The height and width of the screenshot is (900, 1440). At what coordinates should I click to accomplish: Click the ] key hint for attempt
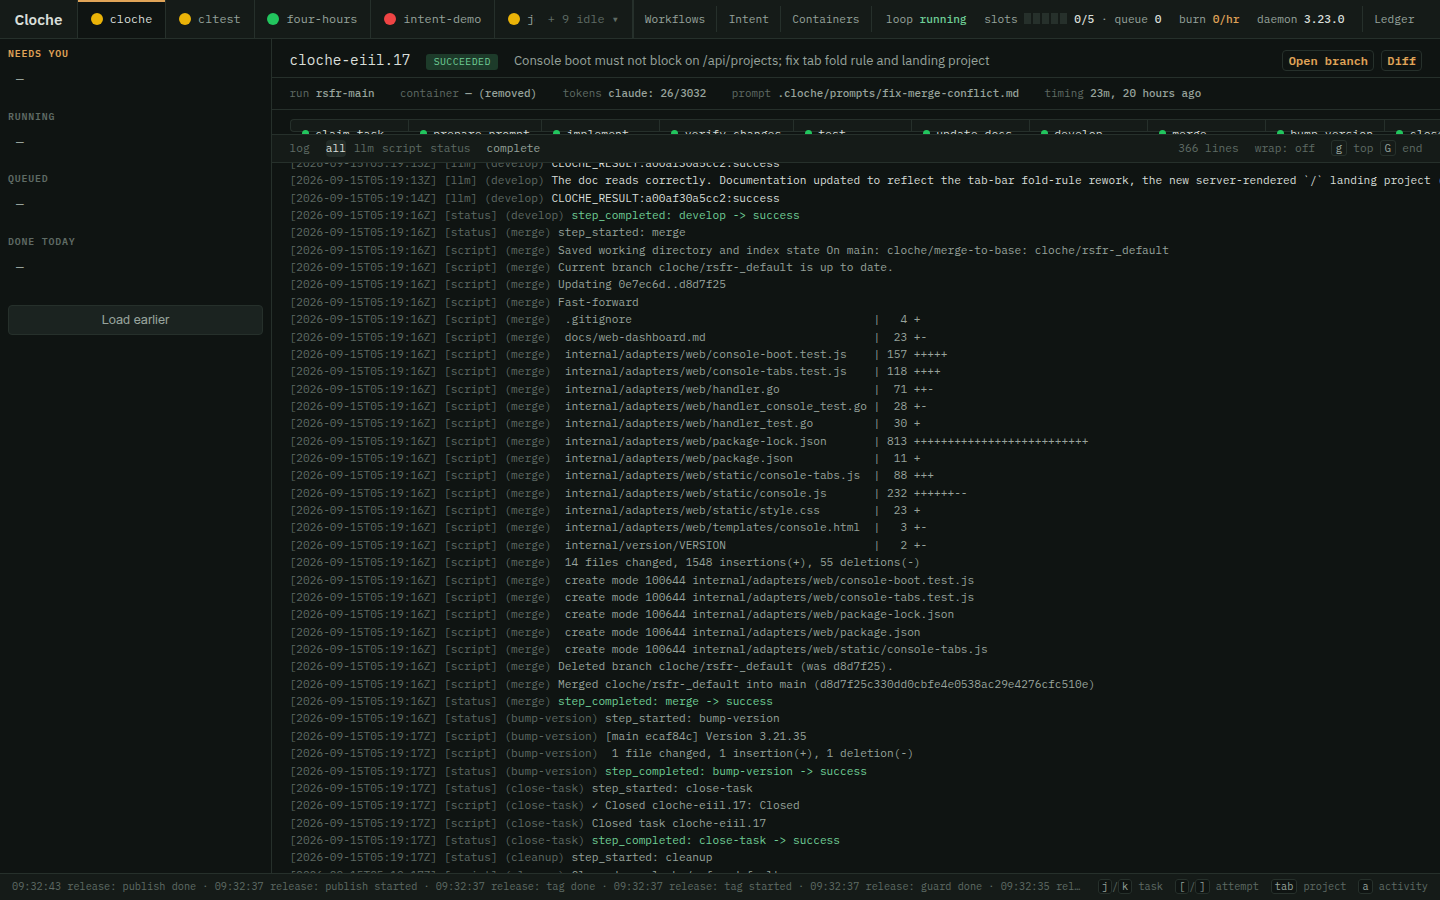(1202, 886)
